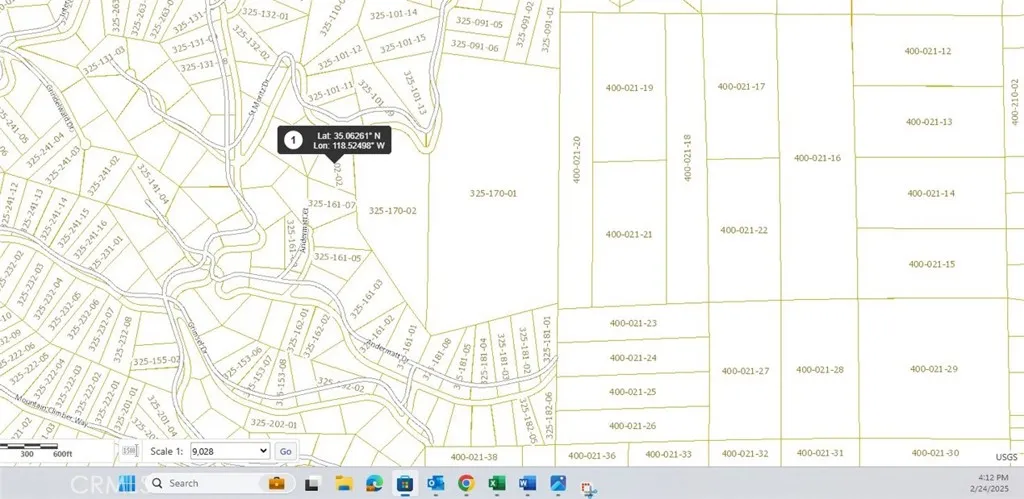Launch Microsoft Edge from the taskbar
Screen dimensions: 1024x499
(x=374, y=483)
